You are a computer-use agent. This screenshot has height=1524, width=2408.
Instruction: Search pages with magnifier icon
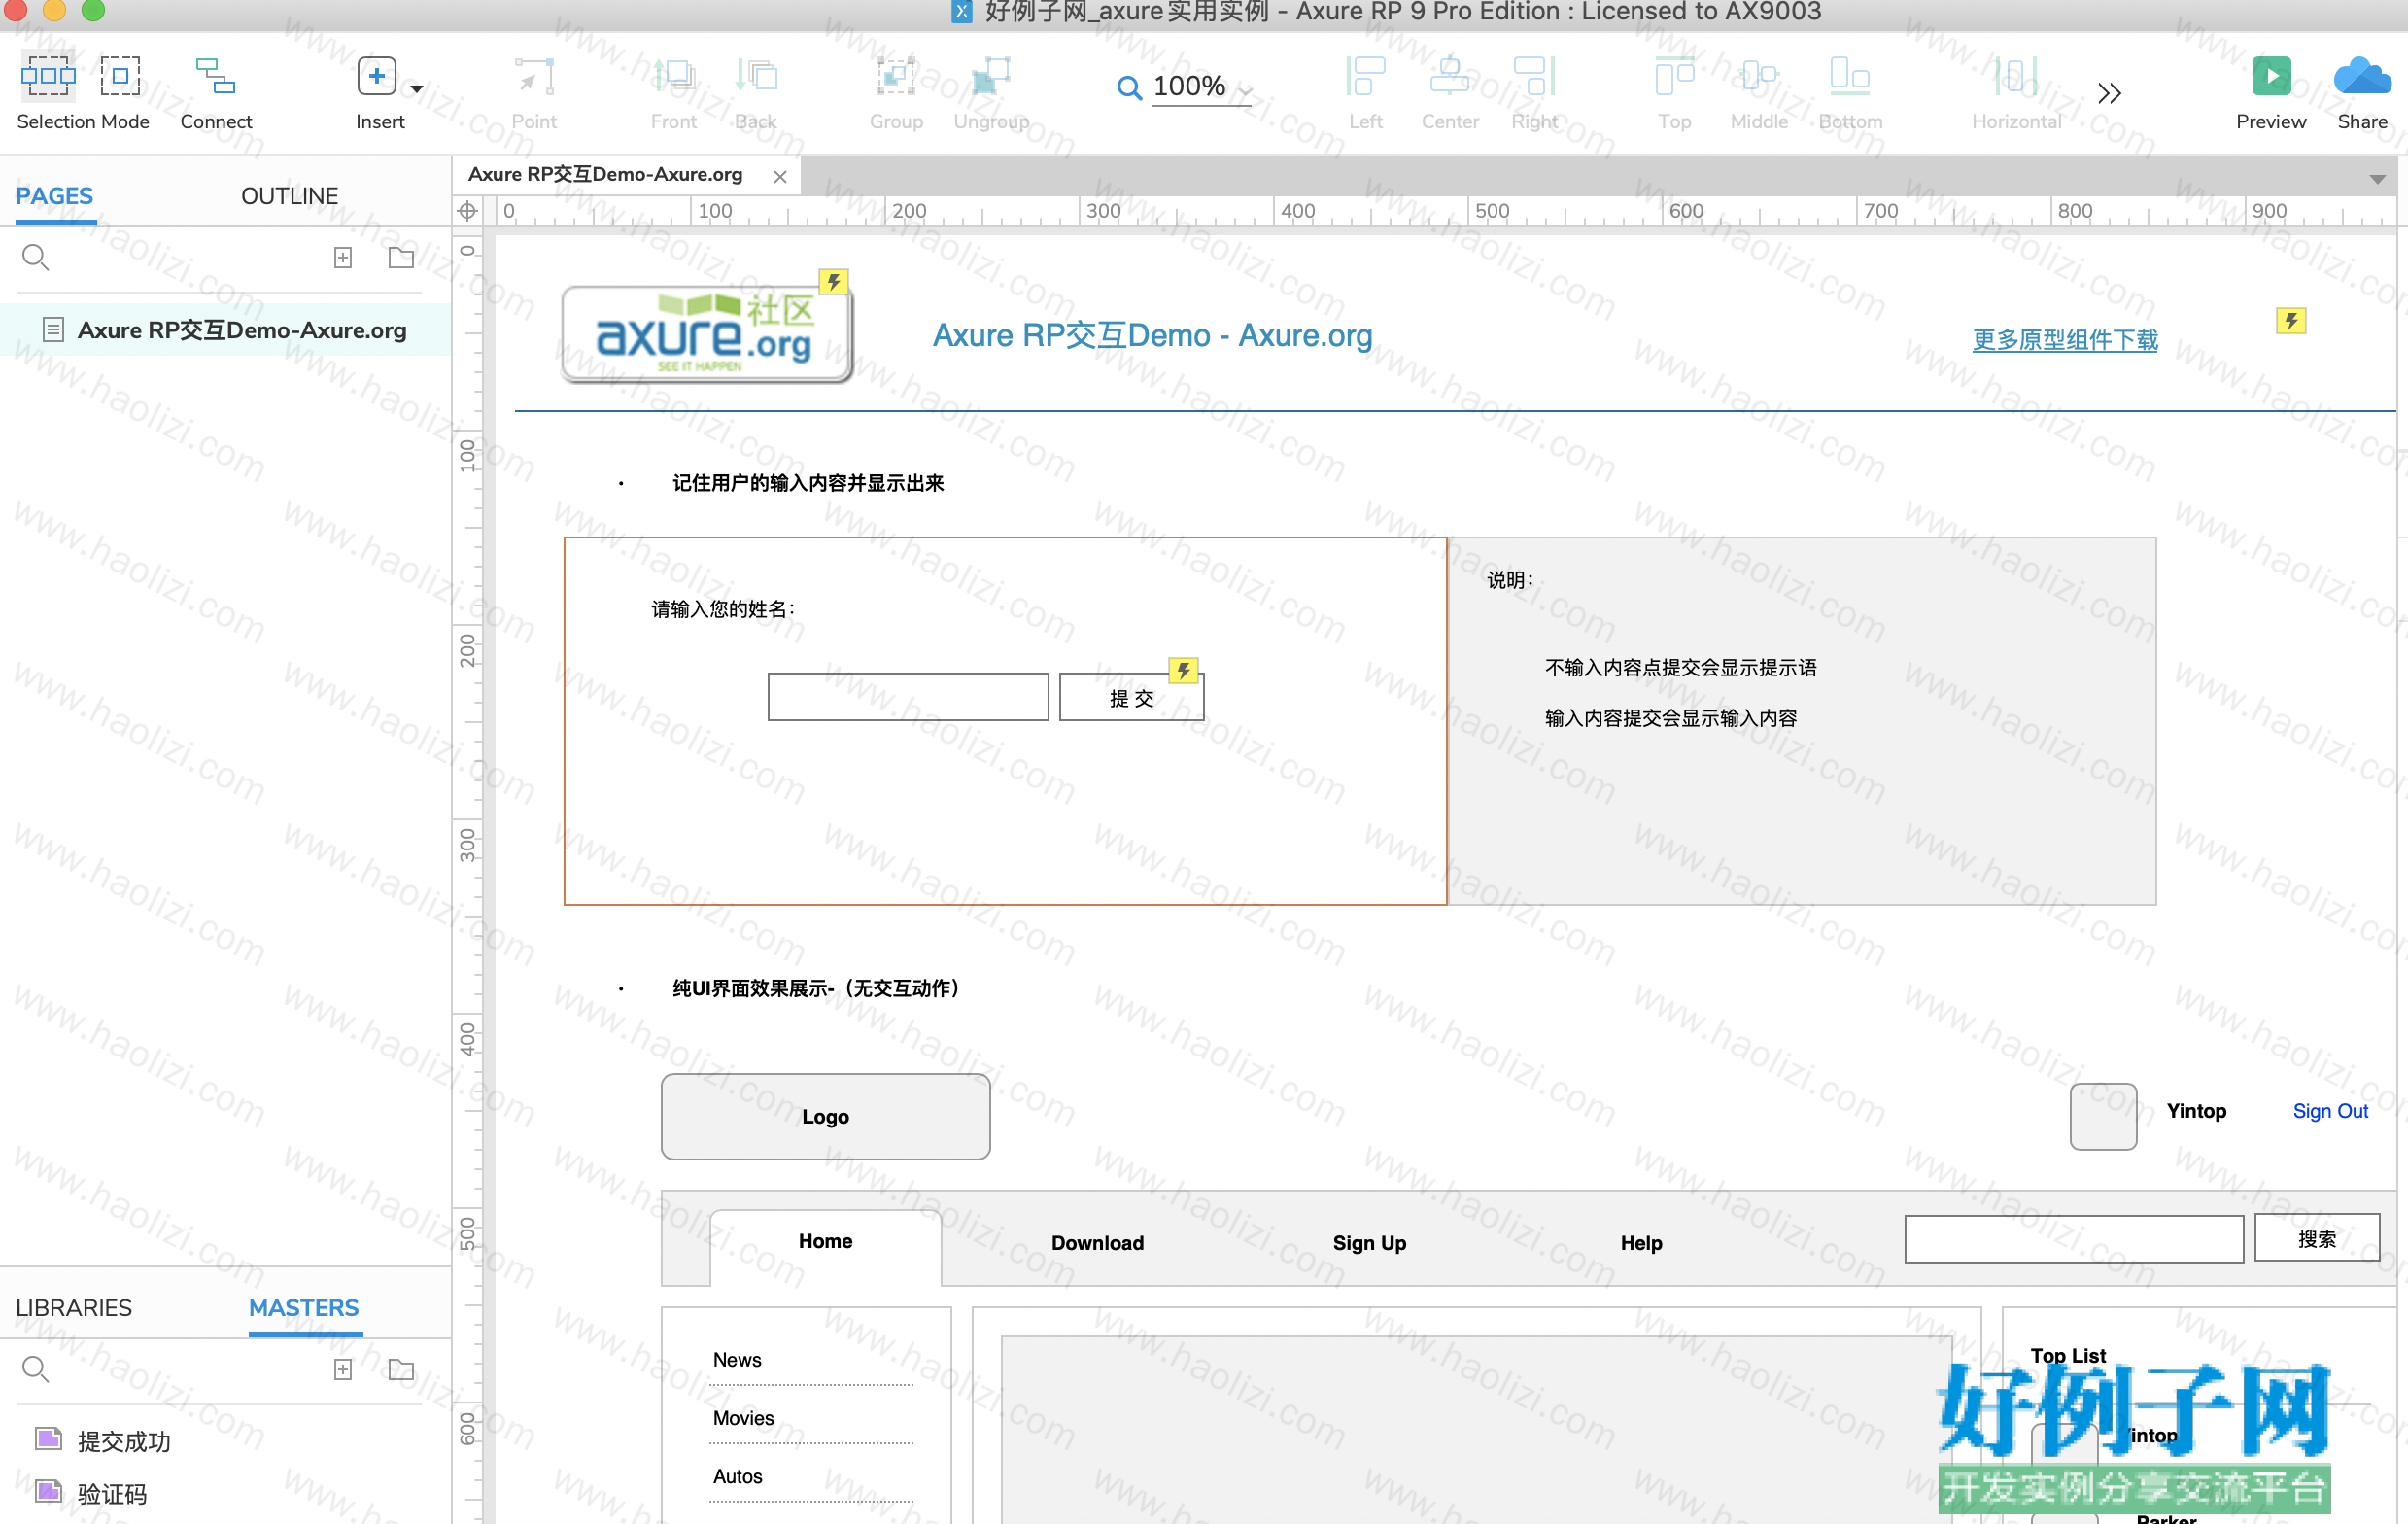tap(35, 257)
